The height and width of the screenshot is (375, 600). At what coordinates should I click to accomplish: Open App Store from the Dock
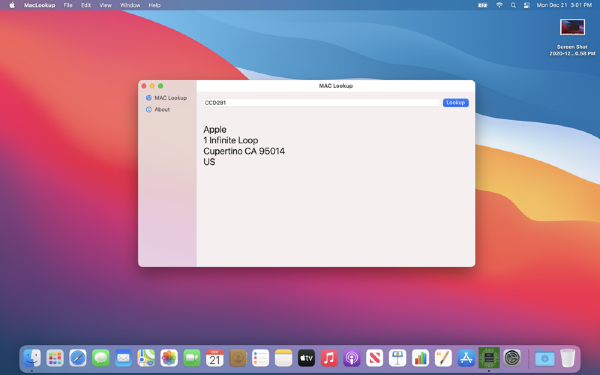(x=466, y=358)
